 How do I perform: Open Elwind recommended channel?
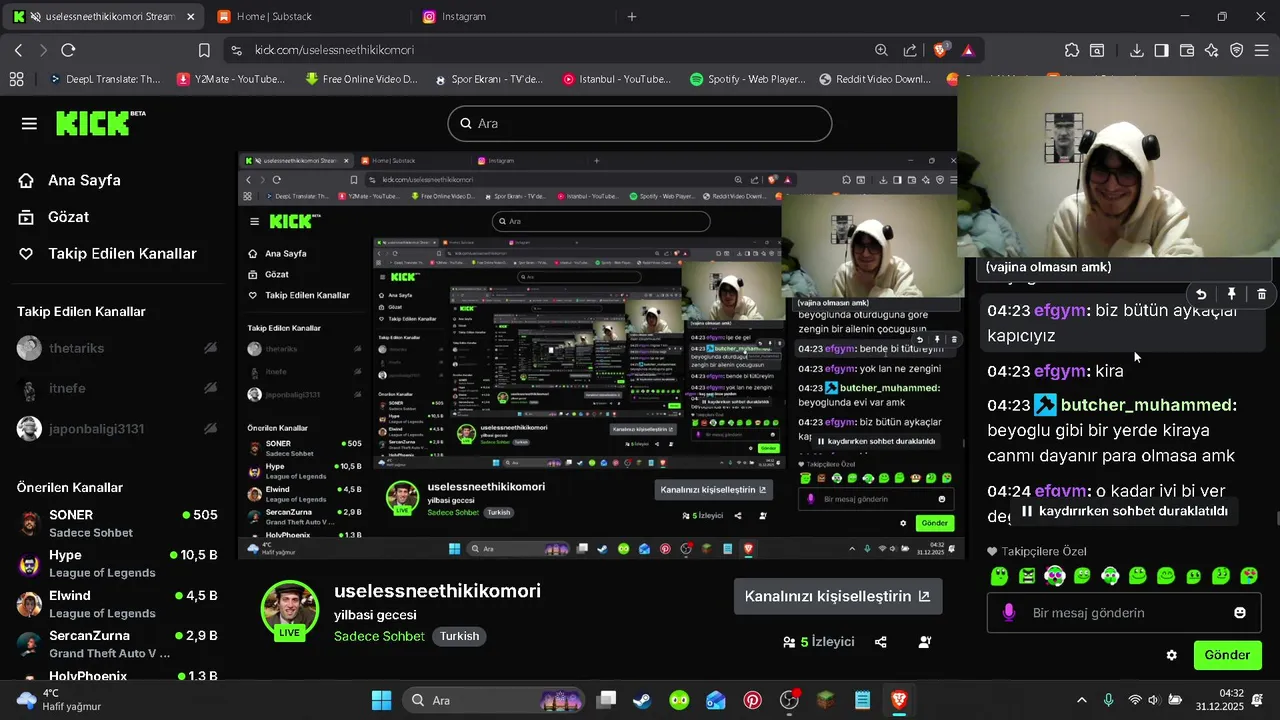(118, 603)
